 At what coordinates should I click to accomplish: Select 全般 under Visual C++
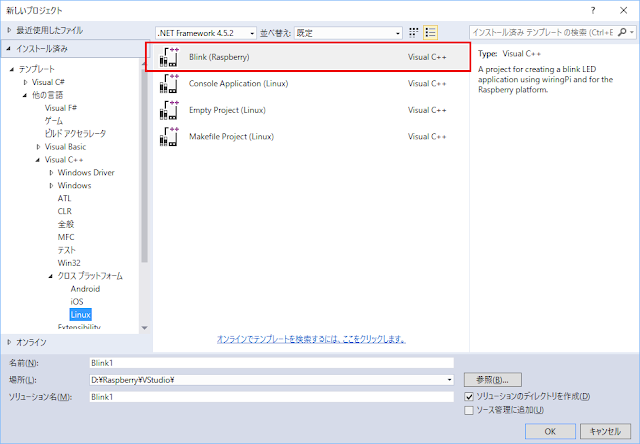point(66,224)
